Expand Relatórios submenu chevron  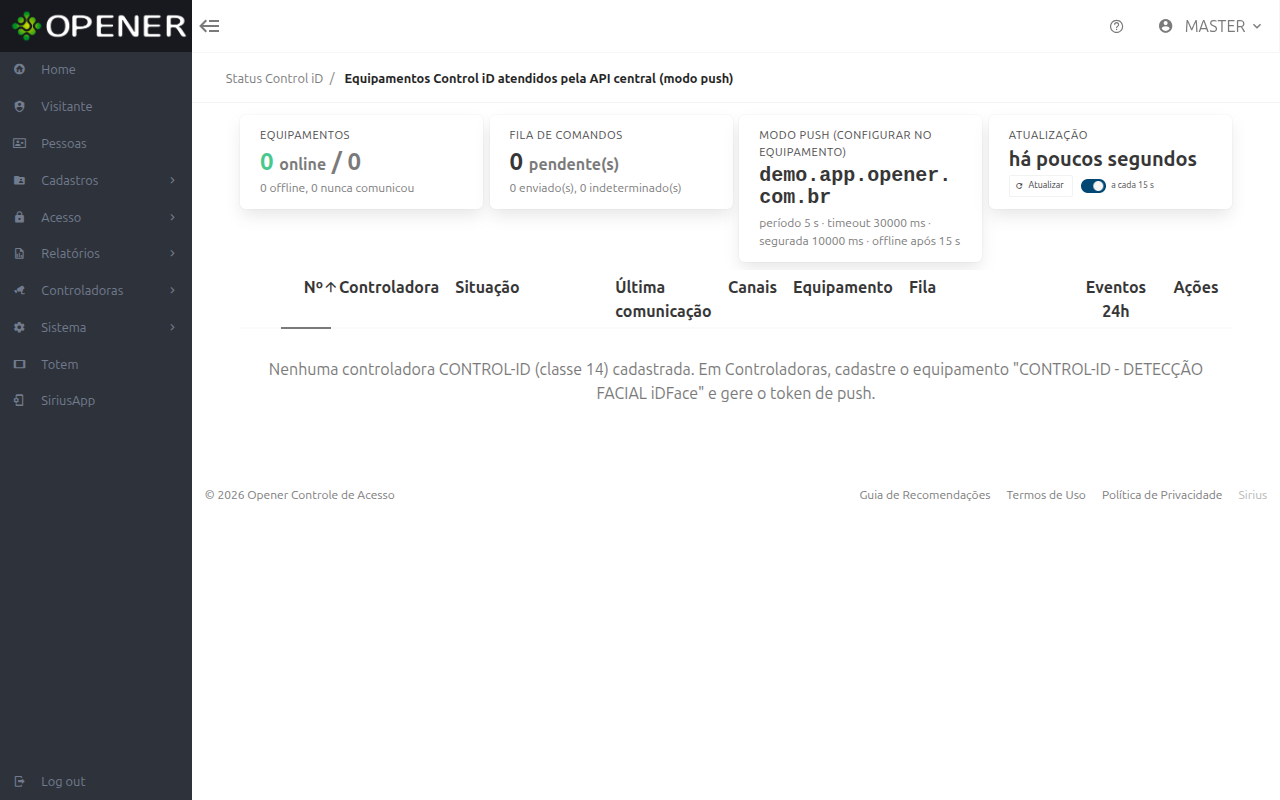[173, 254]
